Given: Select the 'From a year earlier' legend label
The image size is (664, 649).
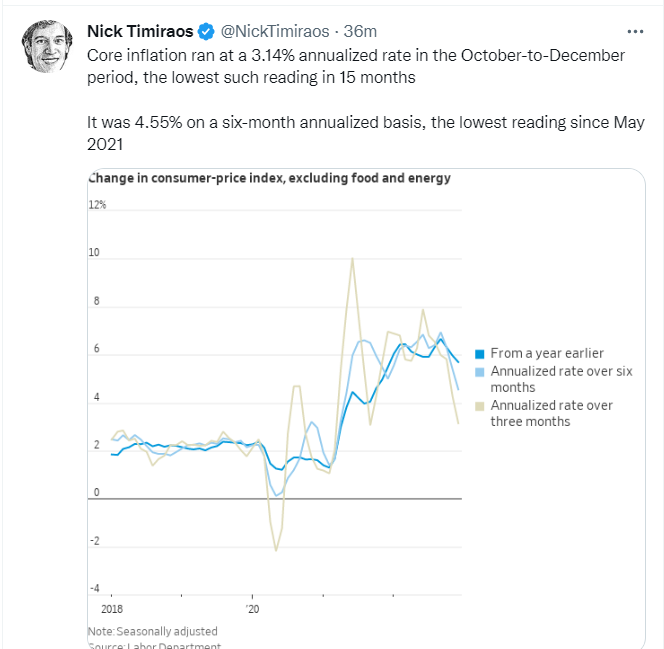Looking at the screenshot, I should tap(547, 353).
